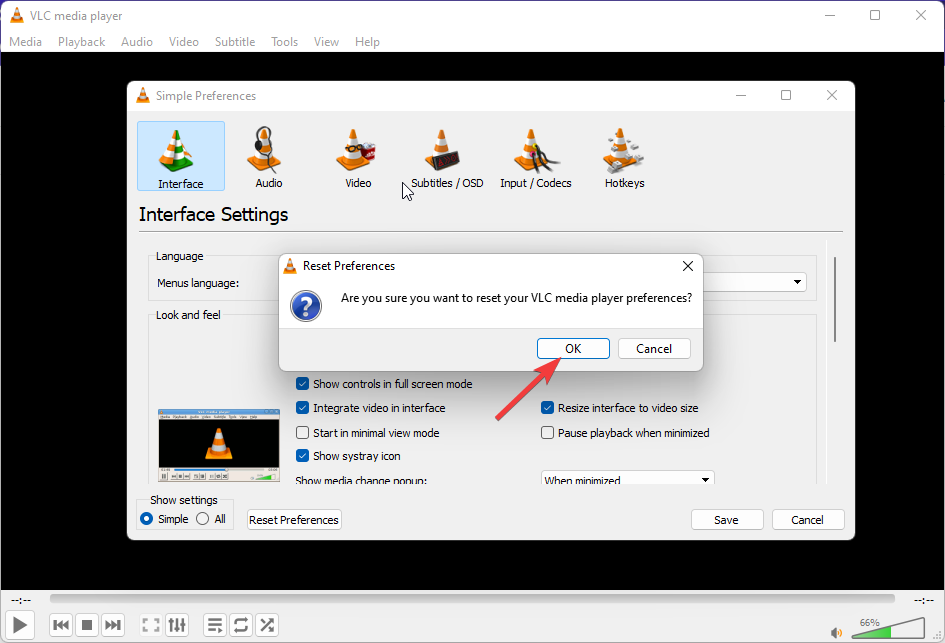Enable Start in minimal view mode
The image size is (945, 643).
click(x=303, y=433)
